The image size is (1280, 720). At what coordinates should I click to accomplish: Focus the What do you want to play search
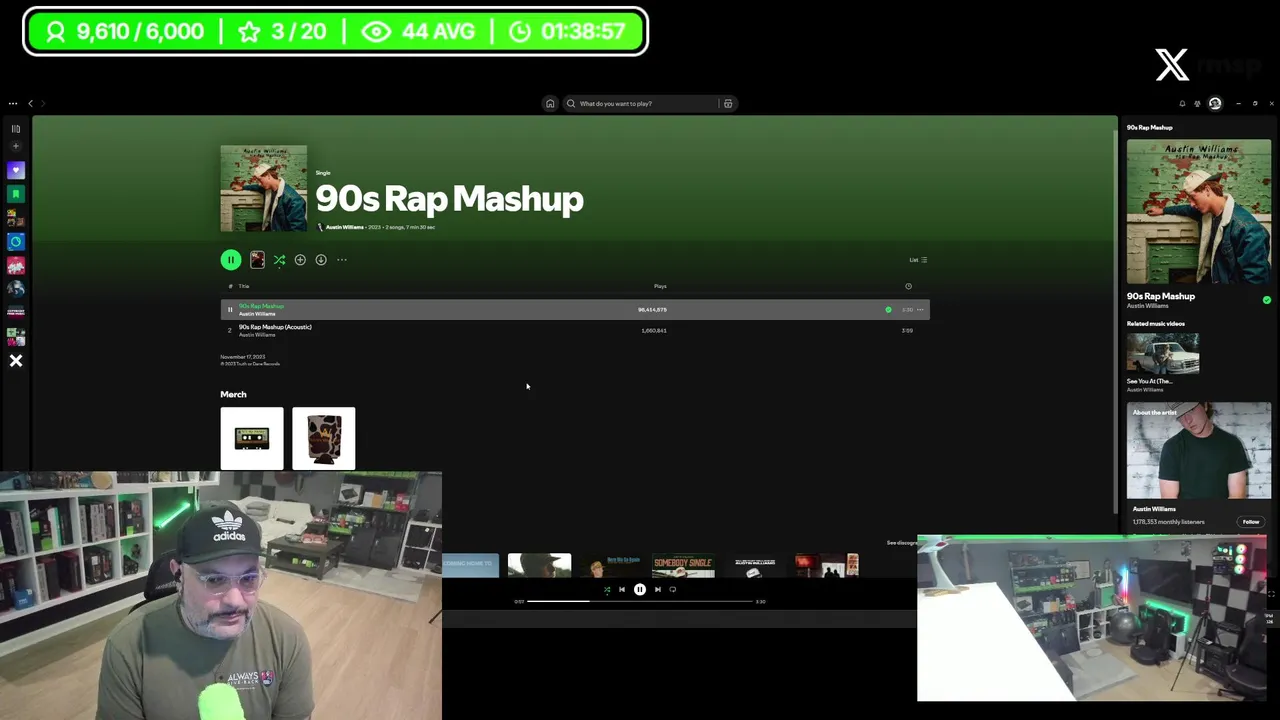pos(640,103)
